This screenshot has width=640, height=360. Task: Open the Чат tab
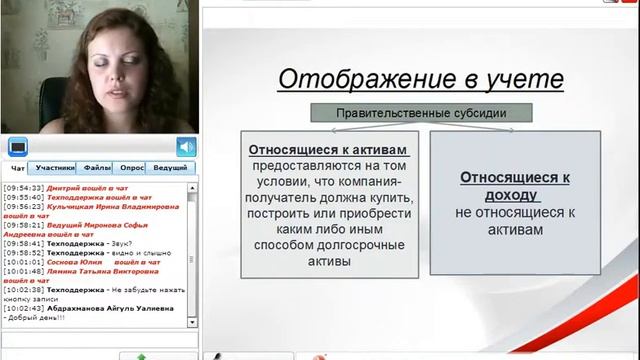[18, 168]
